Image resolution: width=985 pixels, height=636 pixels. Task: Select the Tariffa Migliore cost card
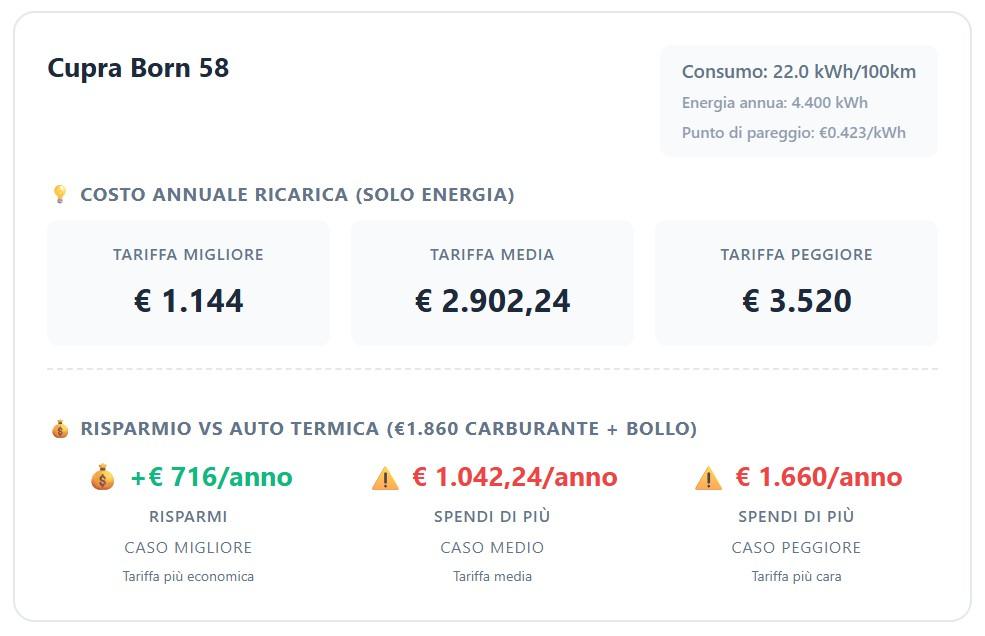click(x=188, y=283)
